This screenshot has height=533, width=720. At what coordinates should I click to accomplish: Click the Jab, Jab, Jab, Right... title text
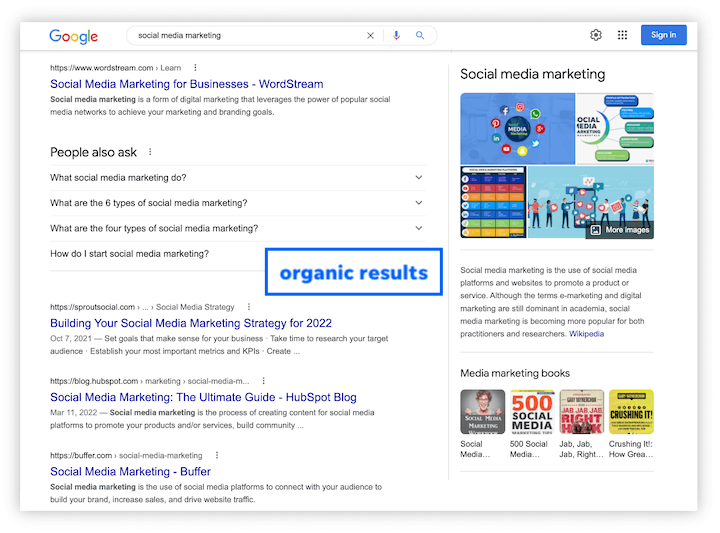[581, 449]
